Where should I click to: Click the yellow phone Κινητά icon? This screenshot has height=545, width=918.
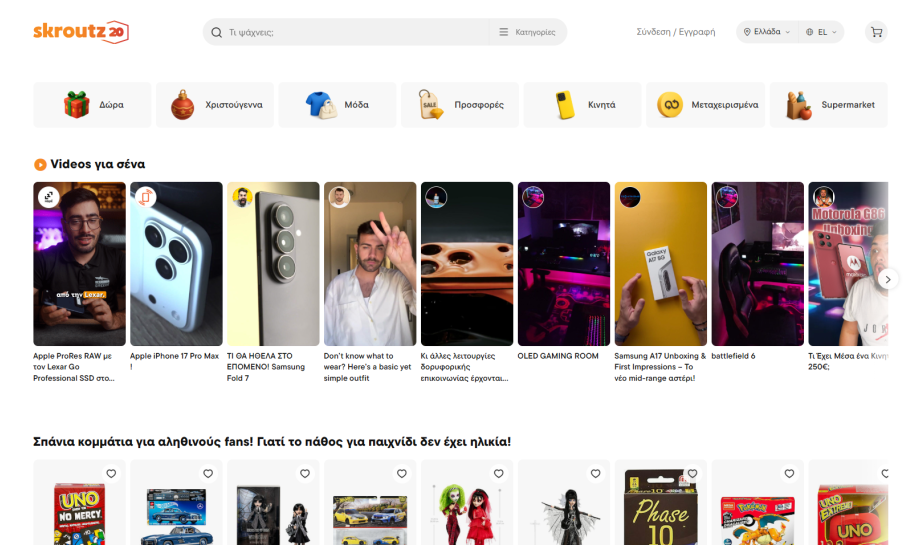[566, 105]
